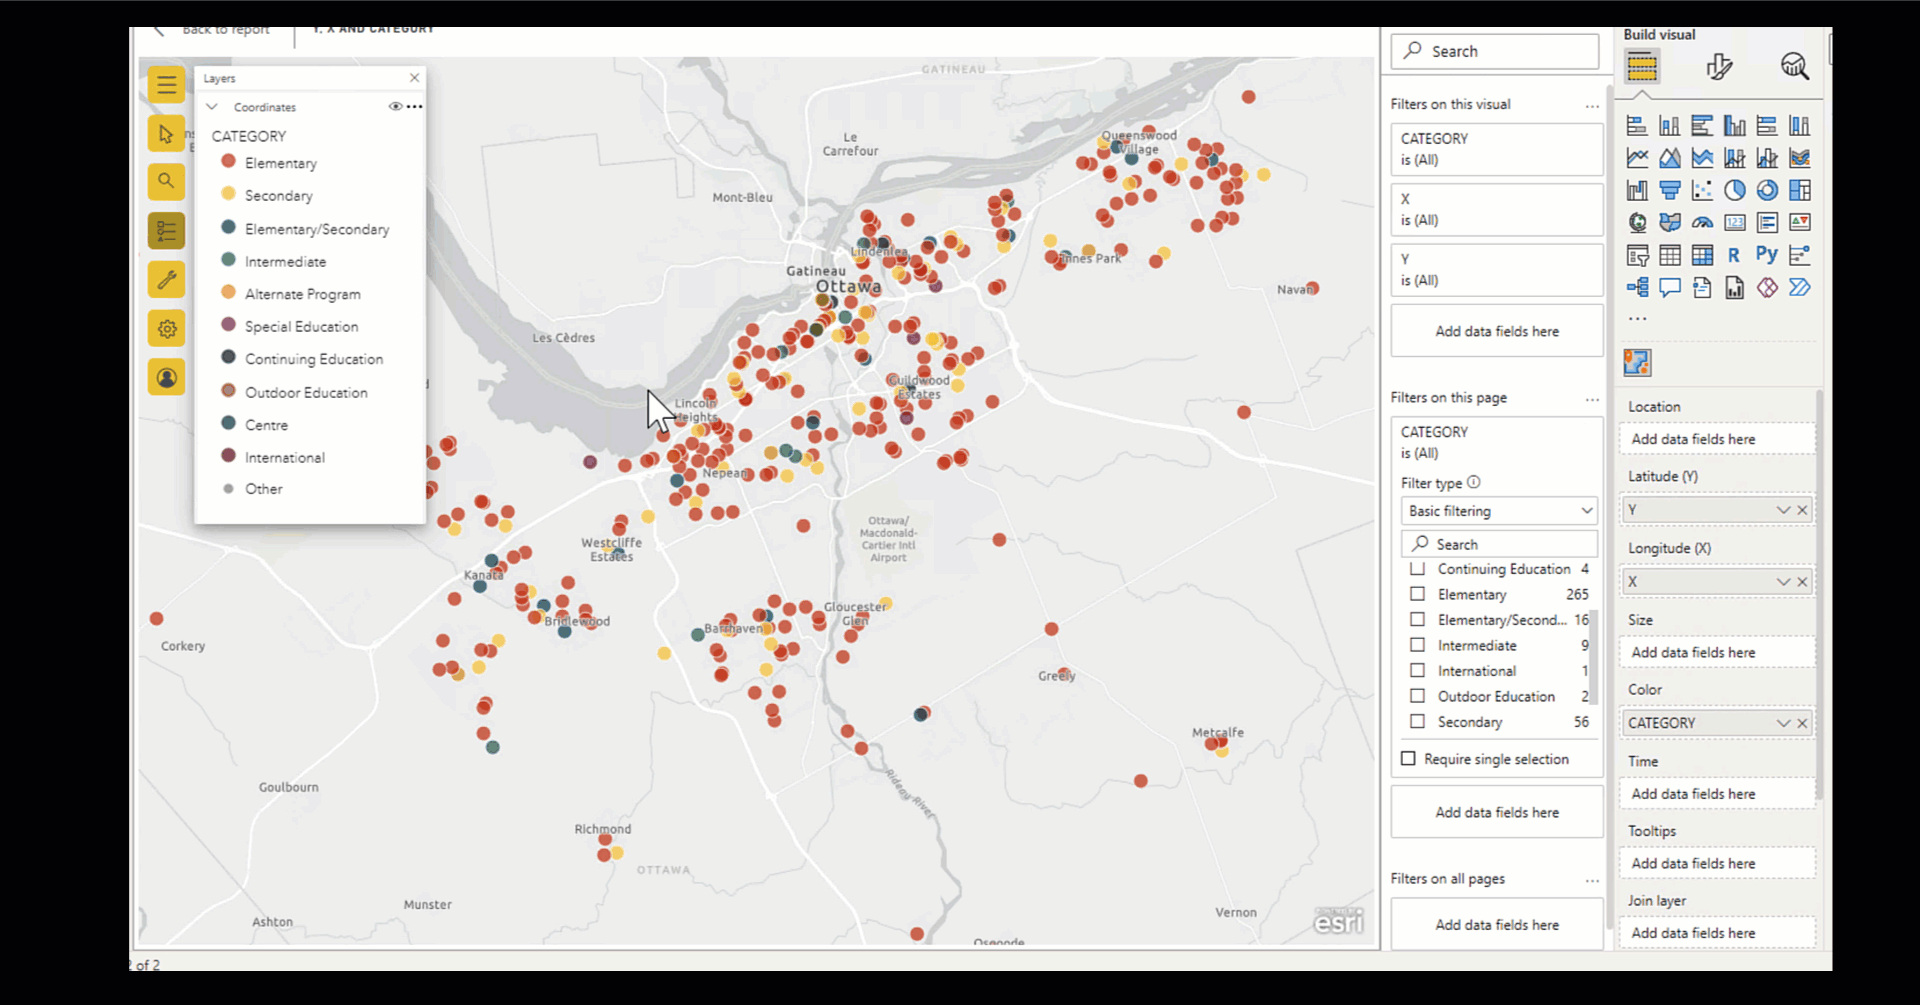
Task: Switch to Build visual fields tab
Action: coord(1642,67)
